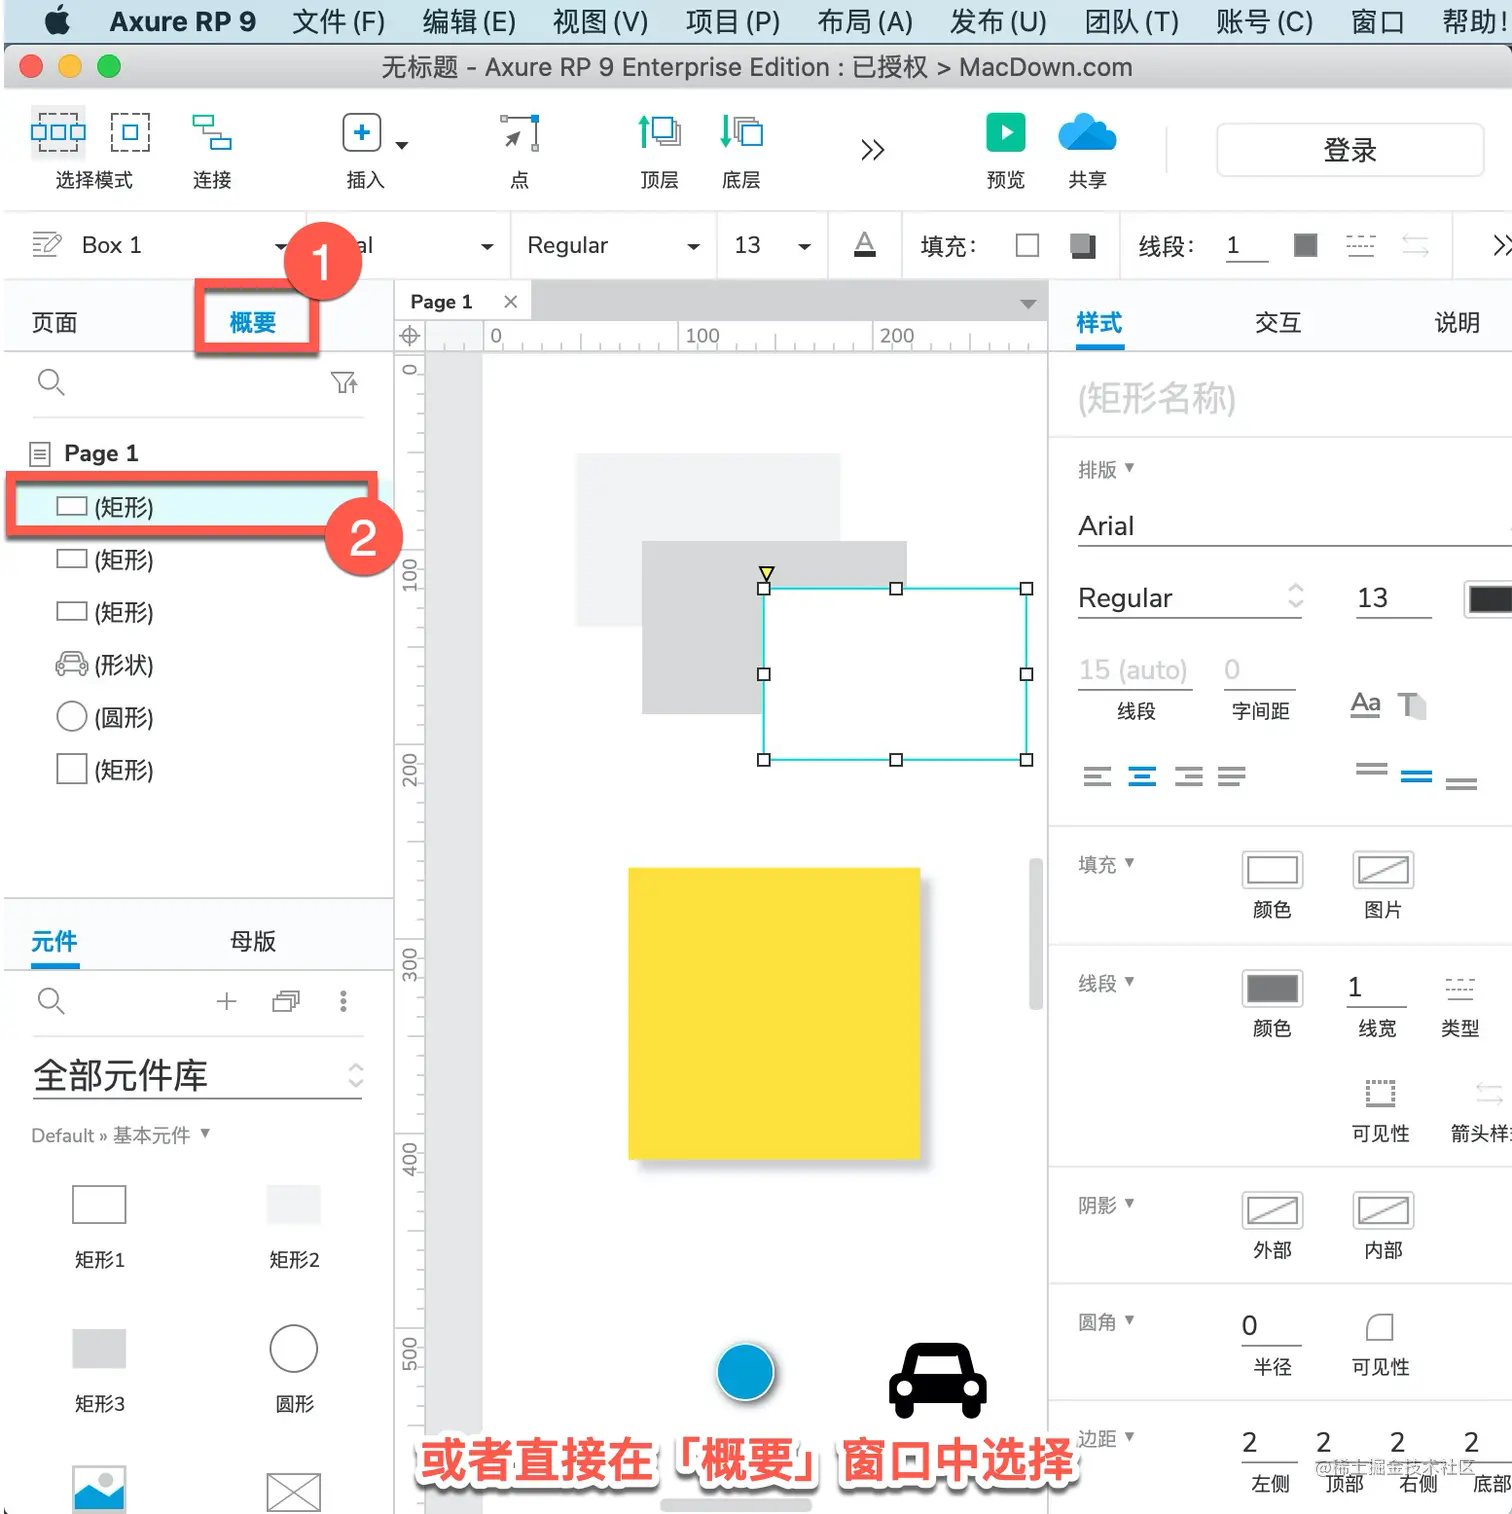
Task: Align text left in Style panel
Action: 1097,777
